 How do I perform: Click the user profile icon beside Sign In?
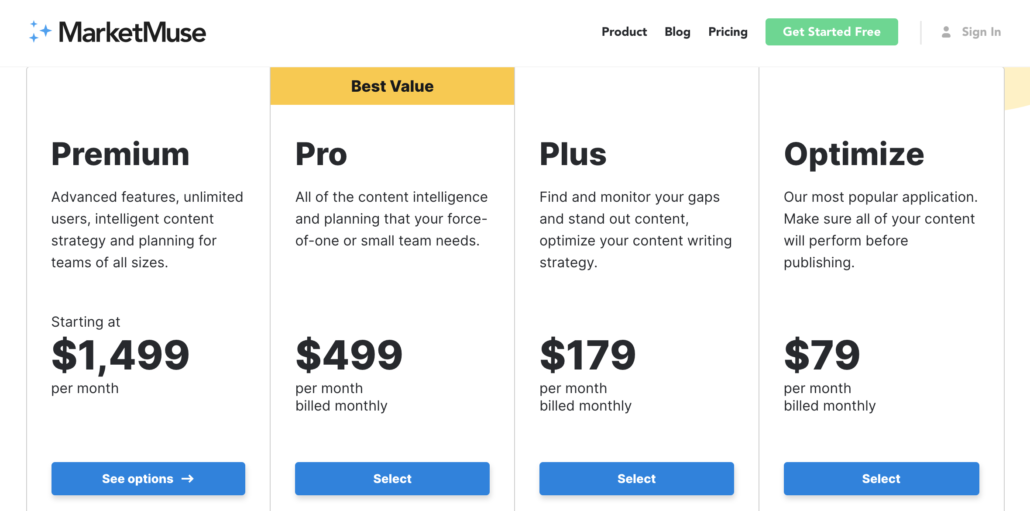click(946, 32)
